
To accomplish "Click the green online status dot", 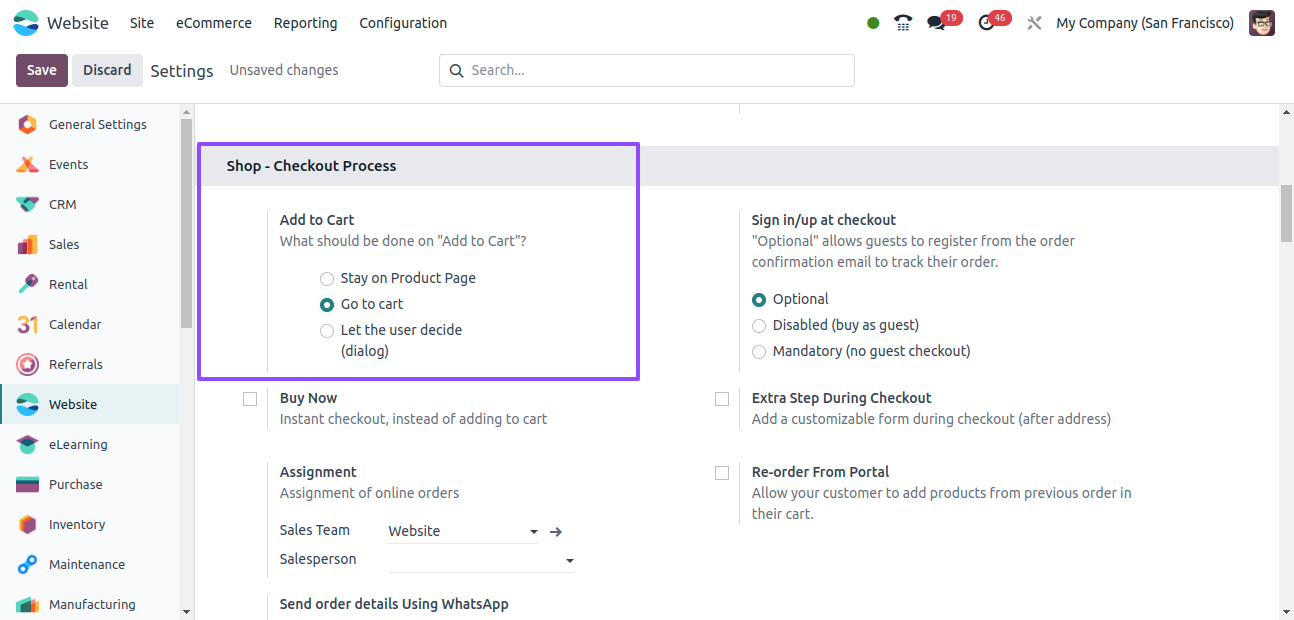I will tap(873, 23).
